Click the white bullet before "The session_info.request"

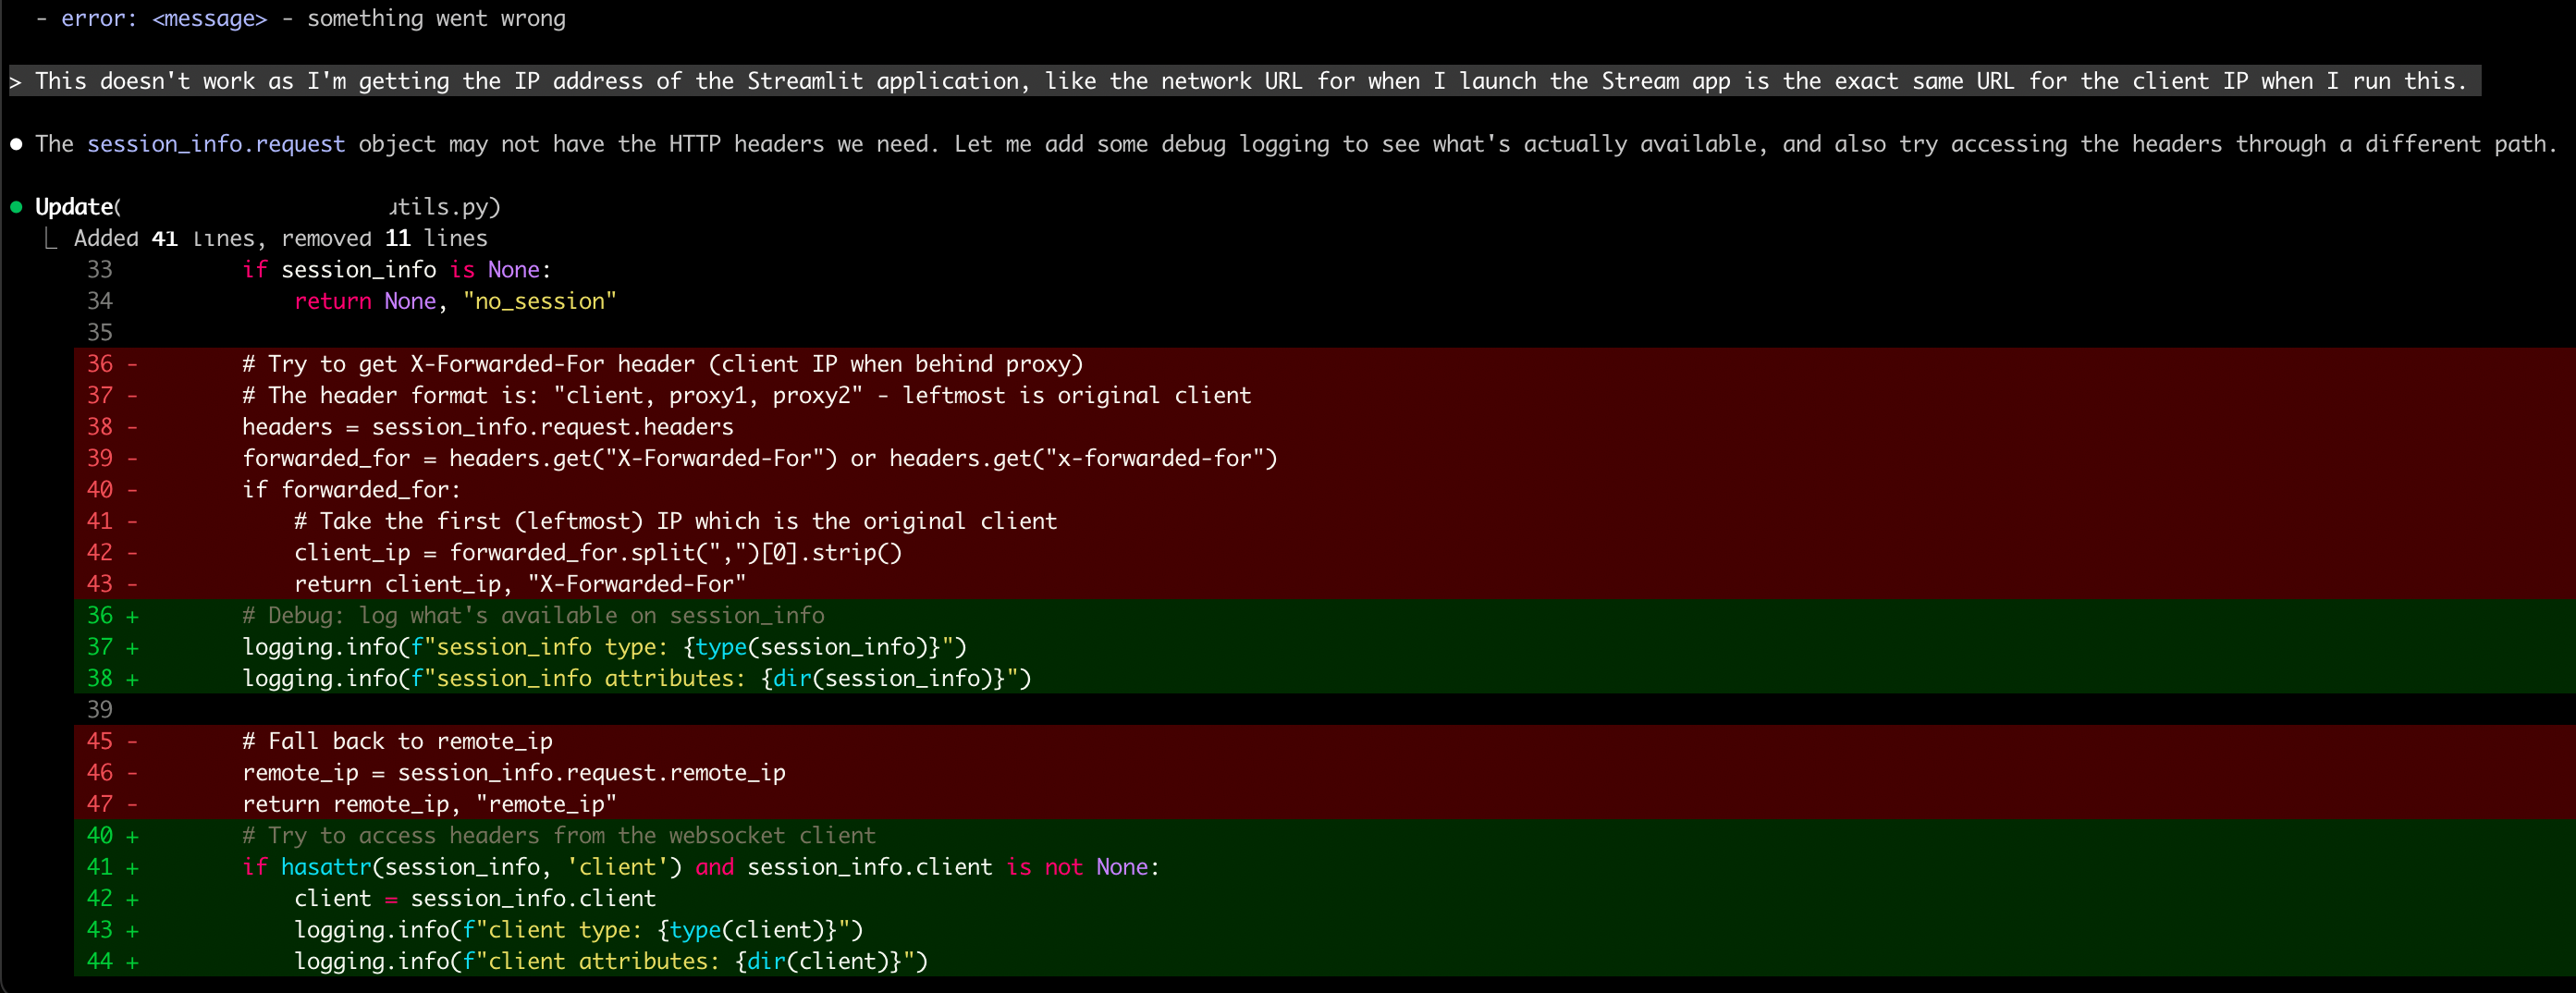click(16, 144)
